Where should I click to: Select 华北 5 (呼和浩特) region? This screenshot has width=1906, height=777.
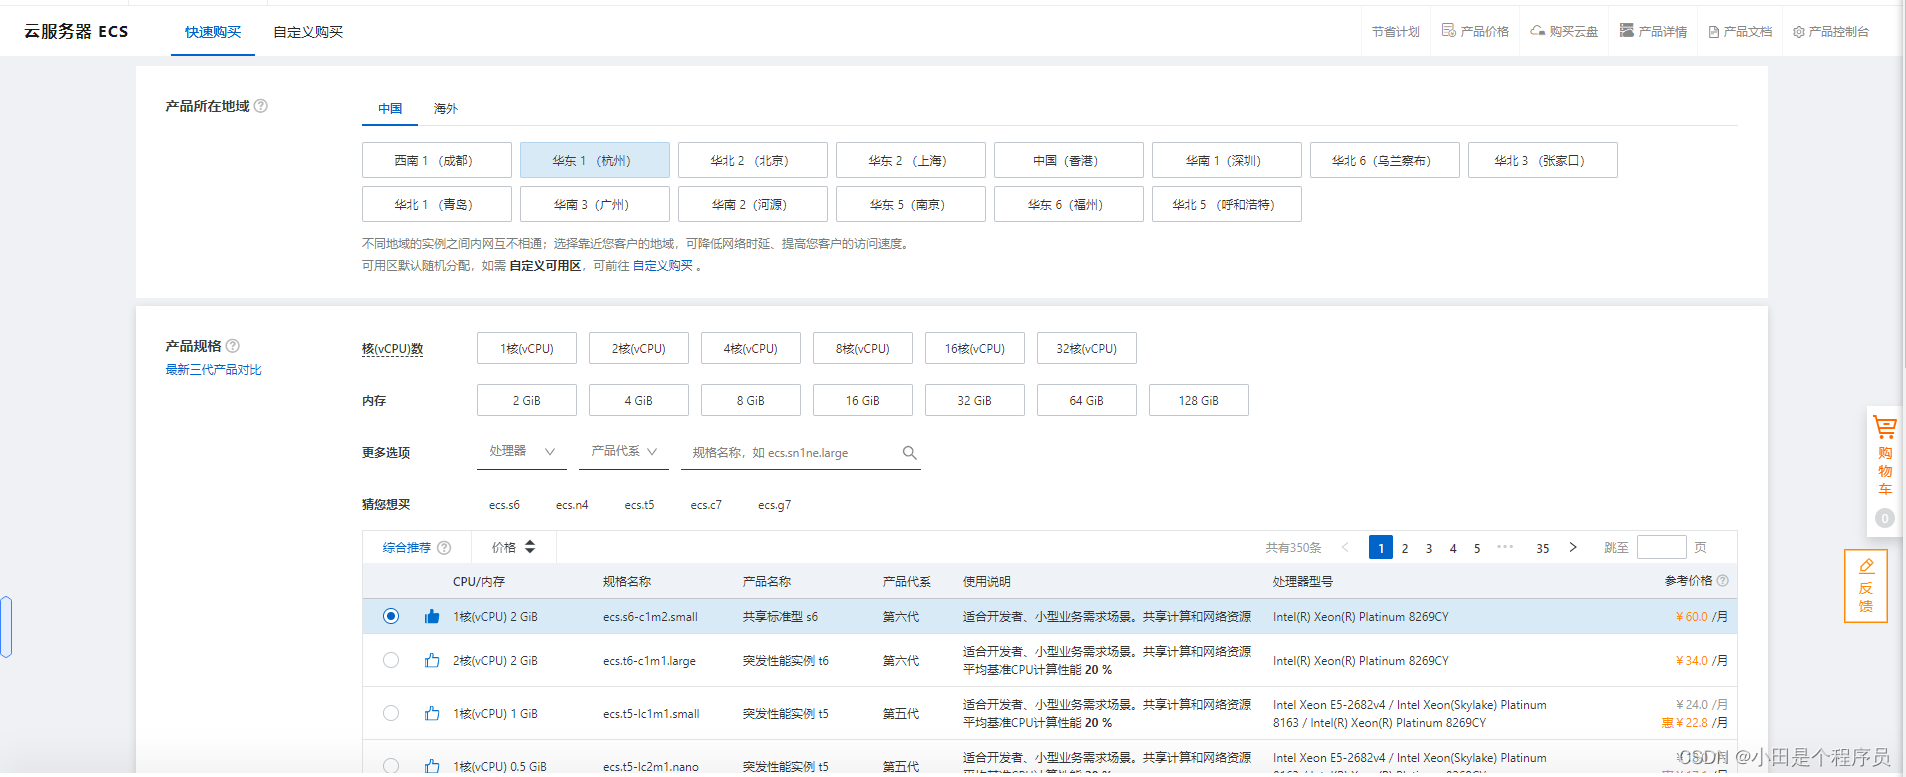(1227, 204)
